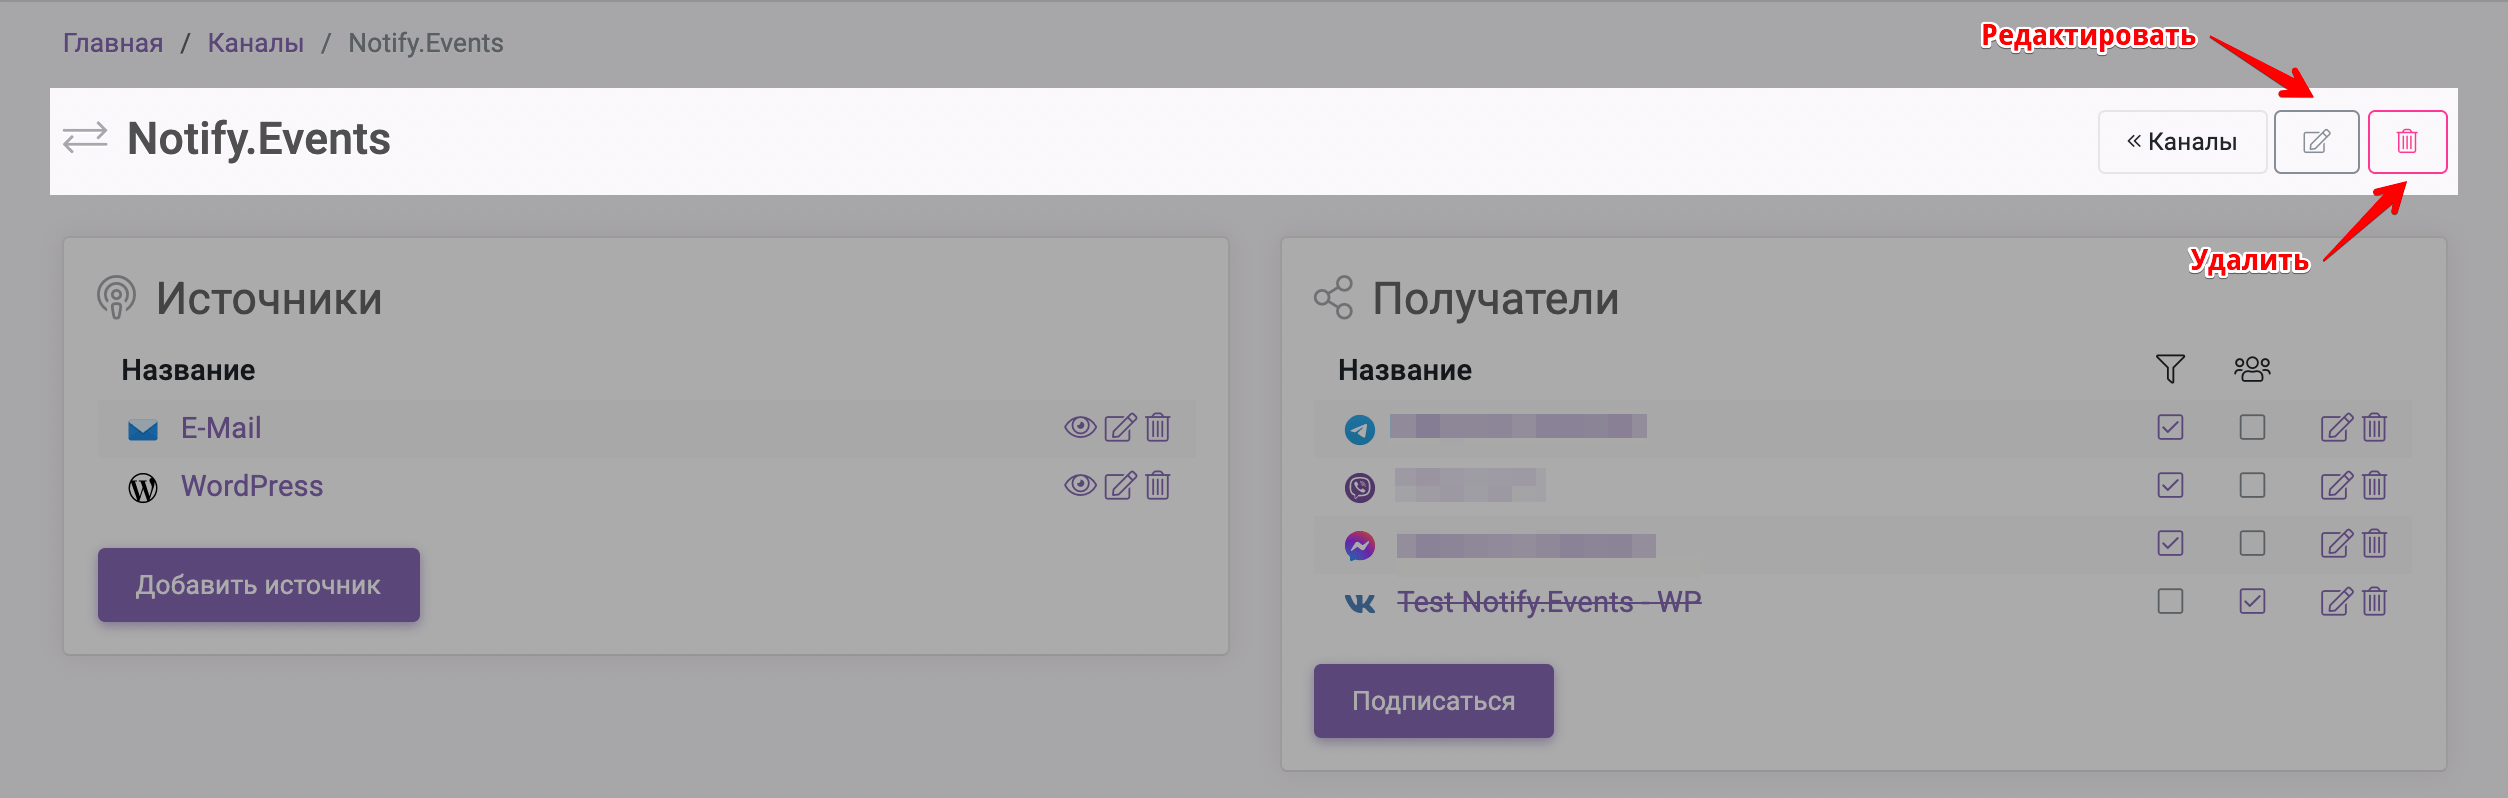Image resolution: width=2508 pixels, height=798 pixels.
Task: Click the Название header in Получатели
Action: (x=1405, y=370)
